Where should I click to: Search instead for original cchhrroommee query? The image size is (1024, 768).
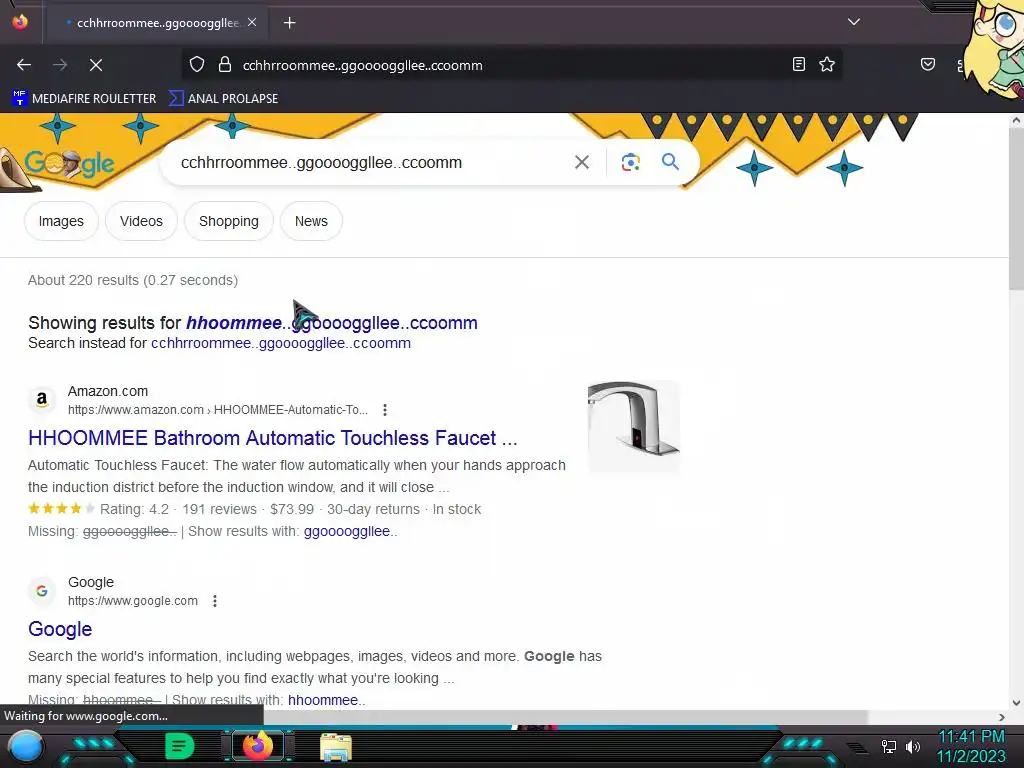coord(281,343)
